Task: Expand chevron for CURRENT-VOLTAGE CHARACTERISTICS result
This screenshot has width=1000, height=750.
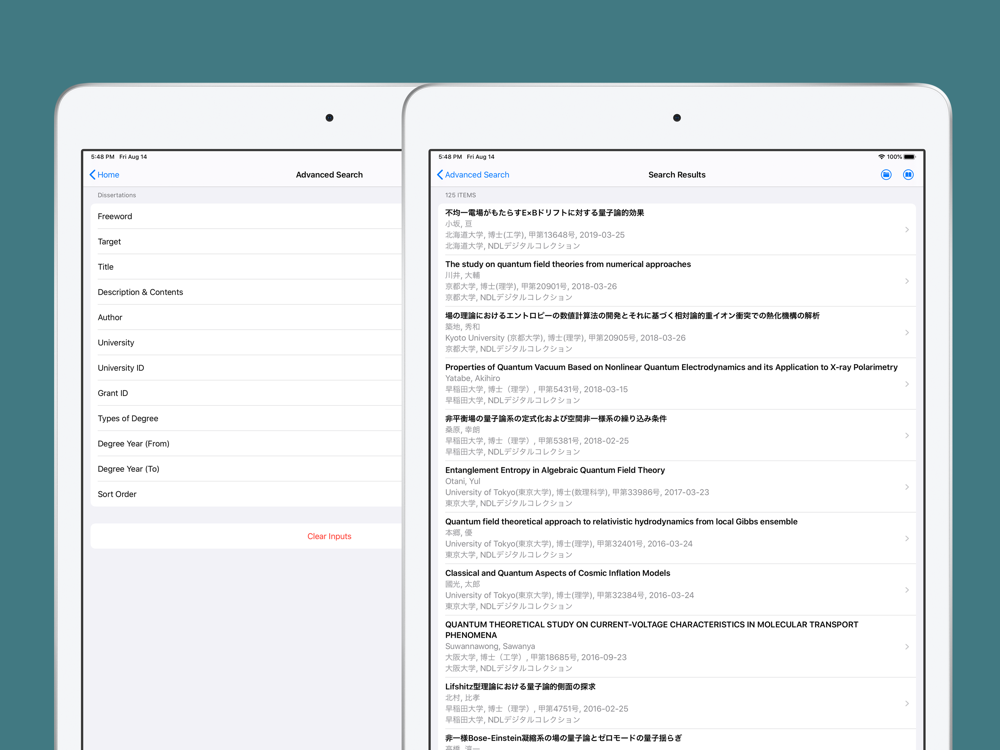Action: (907, 647)
